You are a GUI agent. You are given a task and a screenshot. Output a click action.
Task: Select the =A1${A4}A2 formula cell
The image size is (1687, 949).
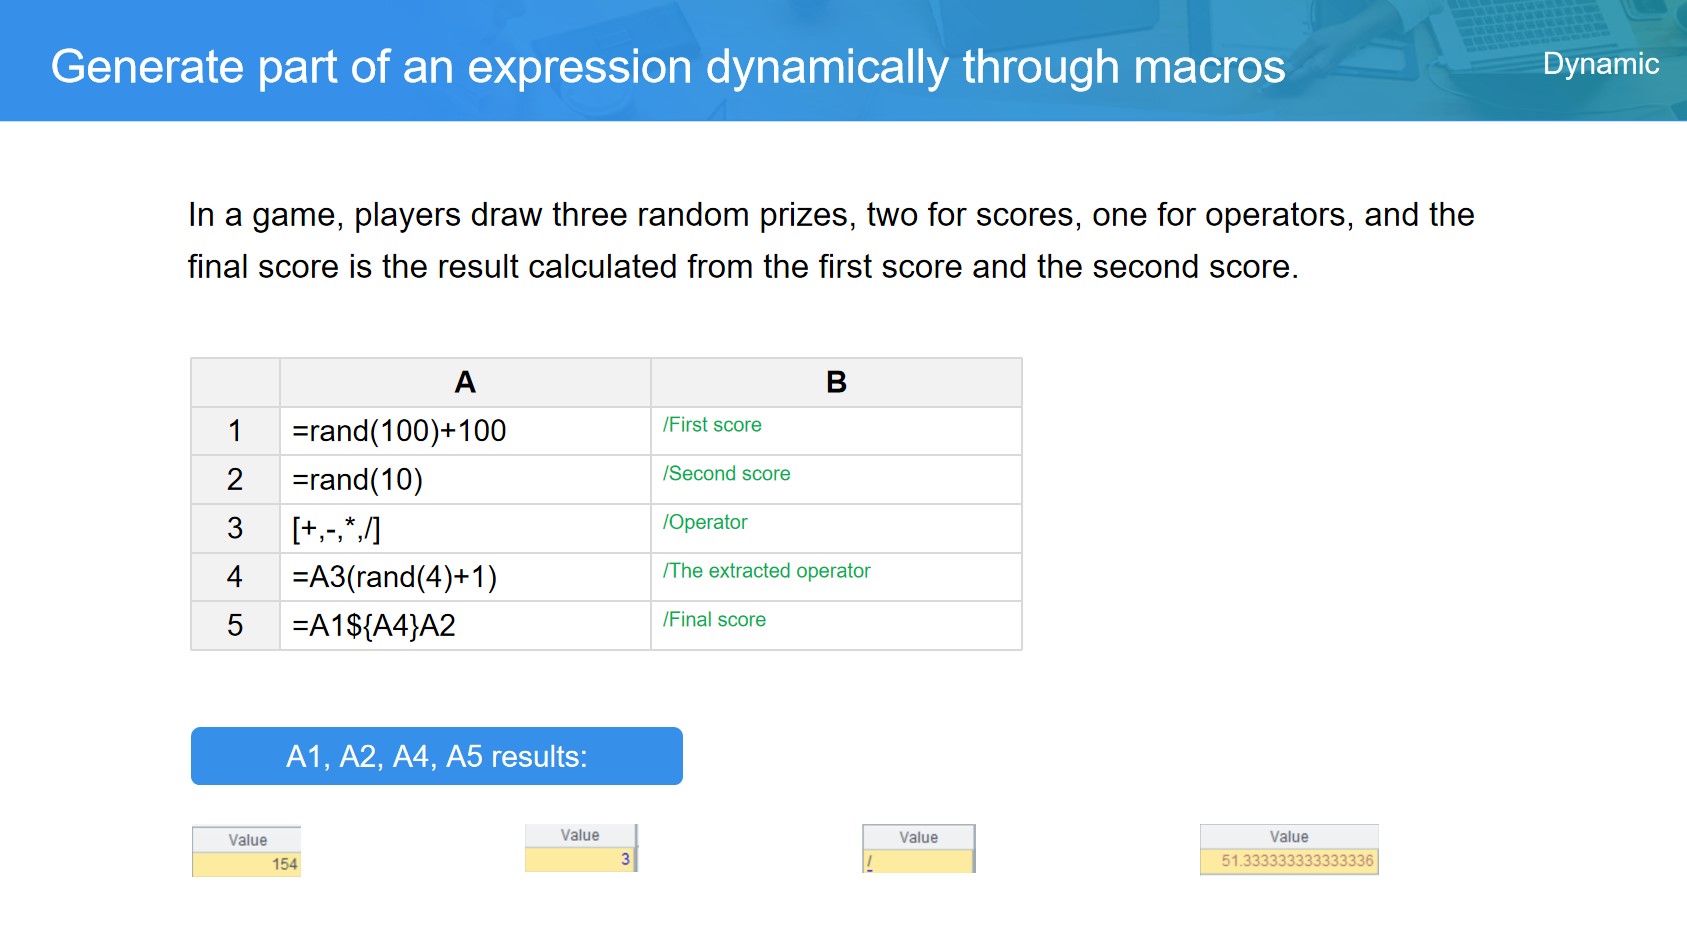coord(465,626)
